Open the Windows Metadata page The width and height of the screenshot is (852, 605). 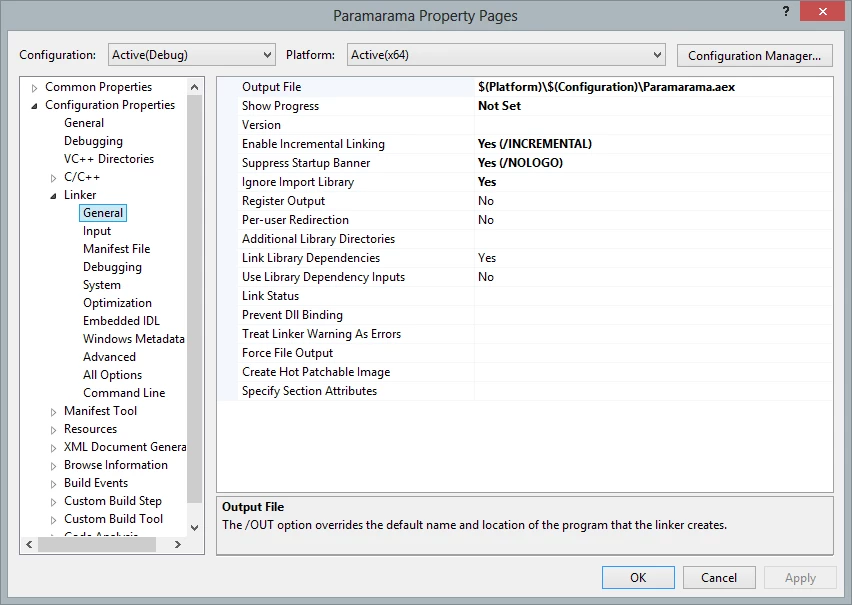point(134,338)
